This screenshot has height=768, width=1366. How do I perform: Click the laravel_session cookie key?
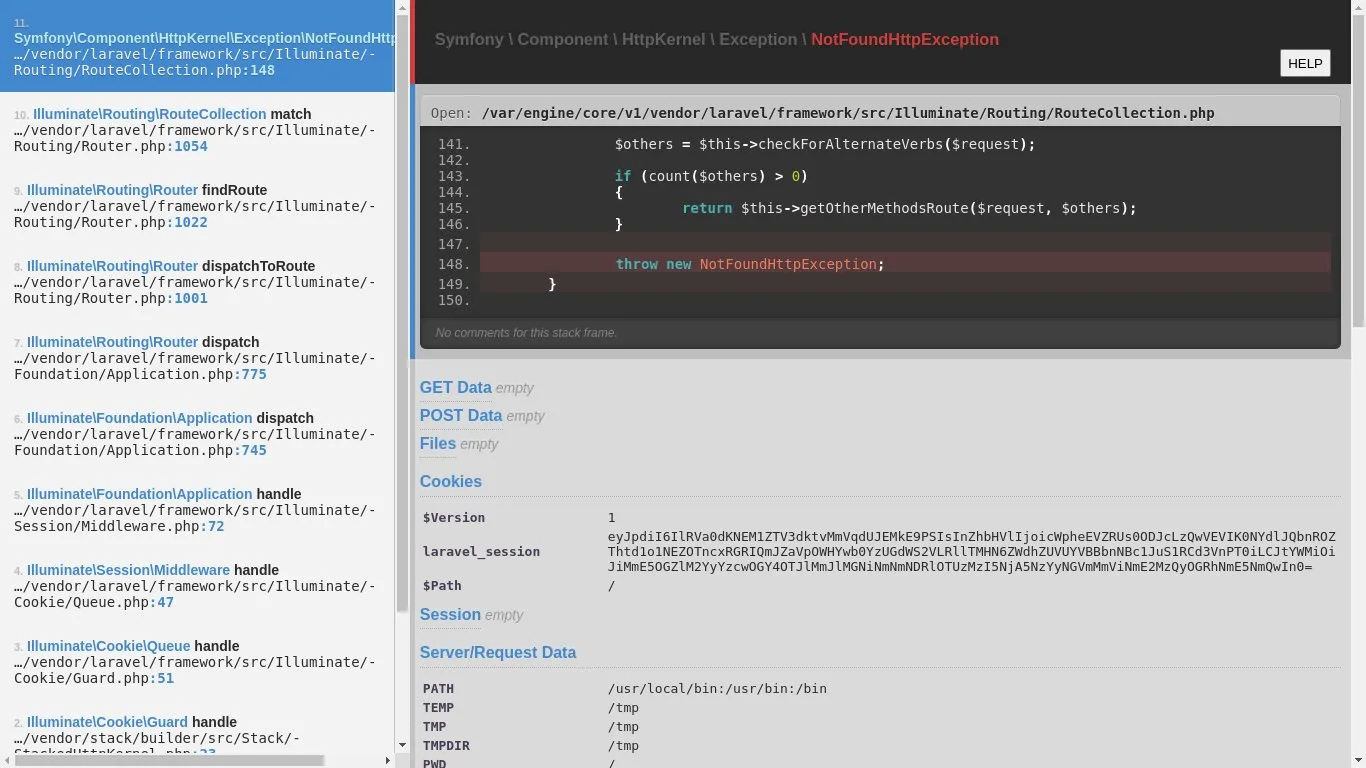click(481, 552)
